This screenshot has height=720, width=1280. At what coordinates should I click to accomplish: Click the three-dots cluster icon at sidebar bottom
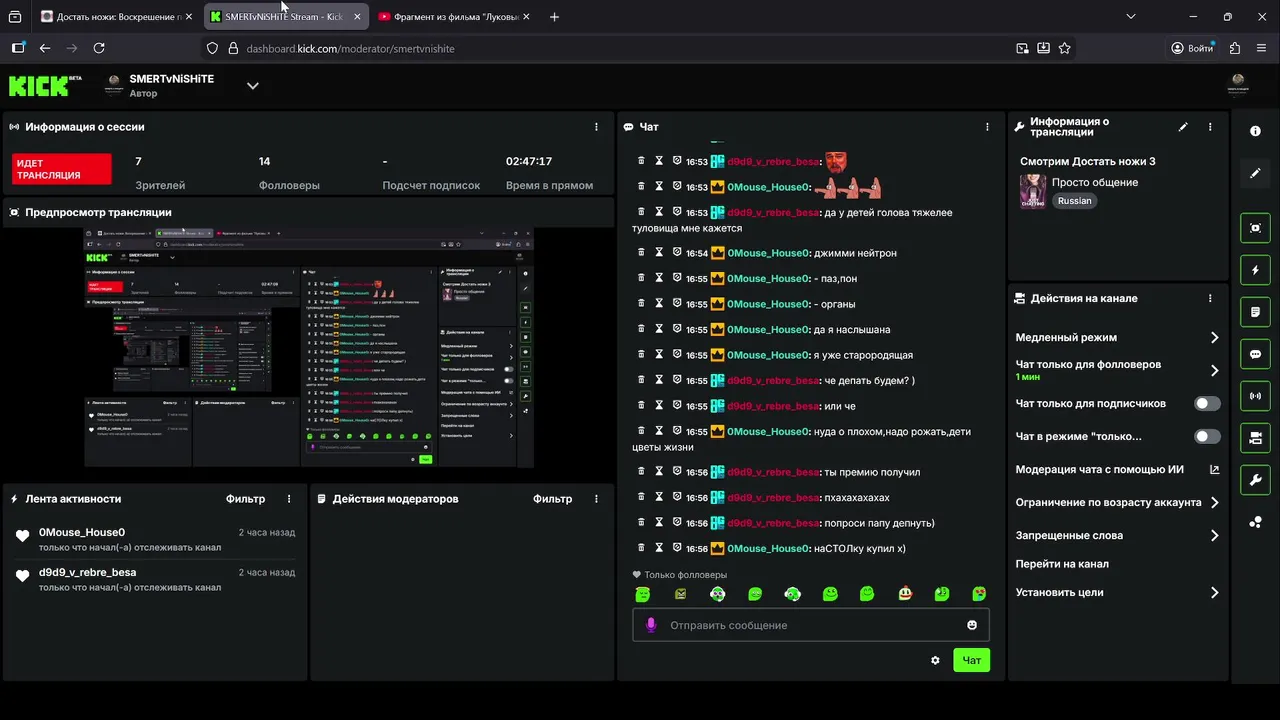[x=1255, y=522]
